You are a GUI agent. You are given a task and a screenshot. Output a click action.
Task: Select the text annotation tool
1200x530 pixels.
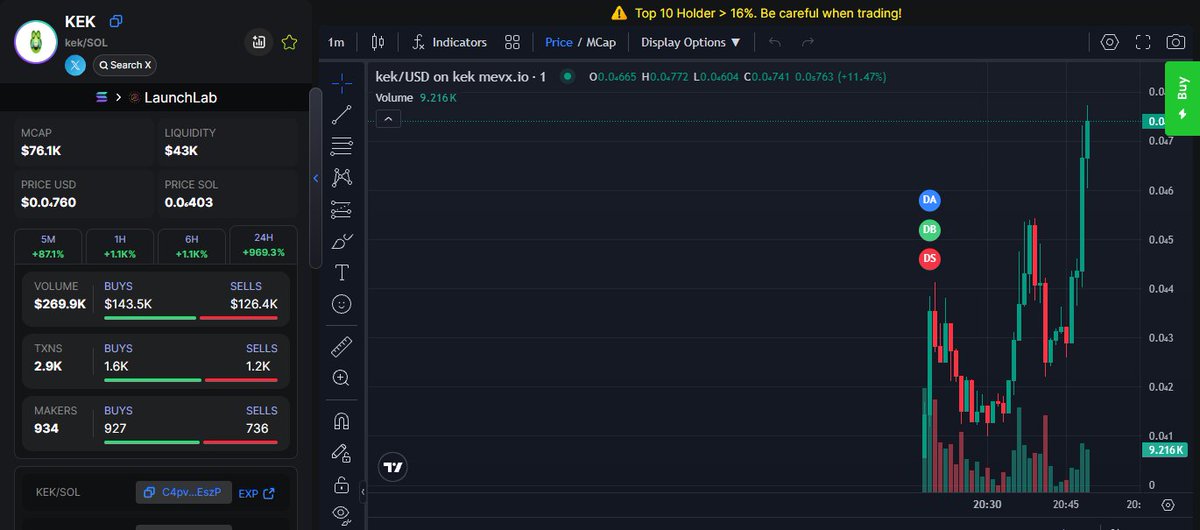pyautogui.click(x=342, y=272)
